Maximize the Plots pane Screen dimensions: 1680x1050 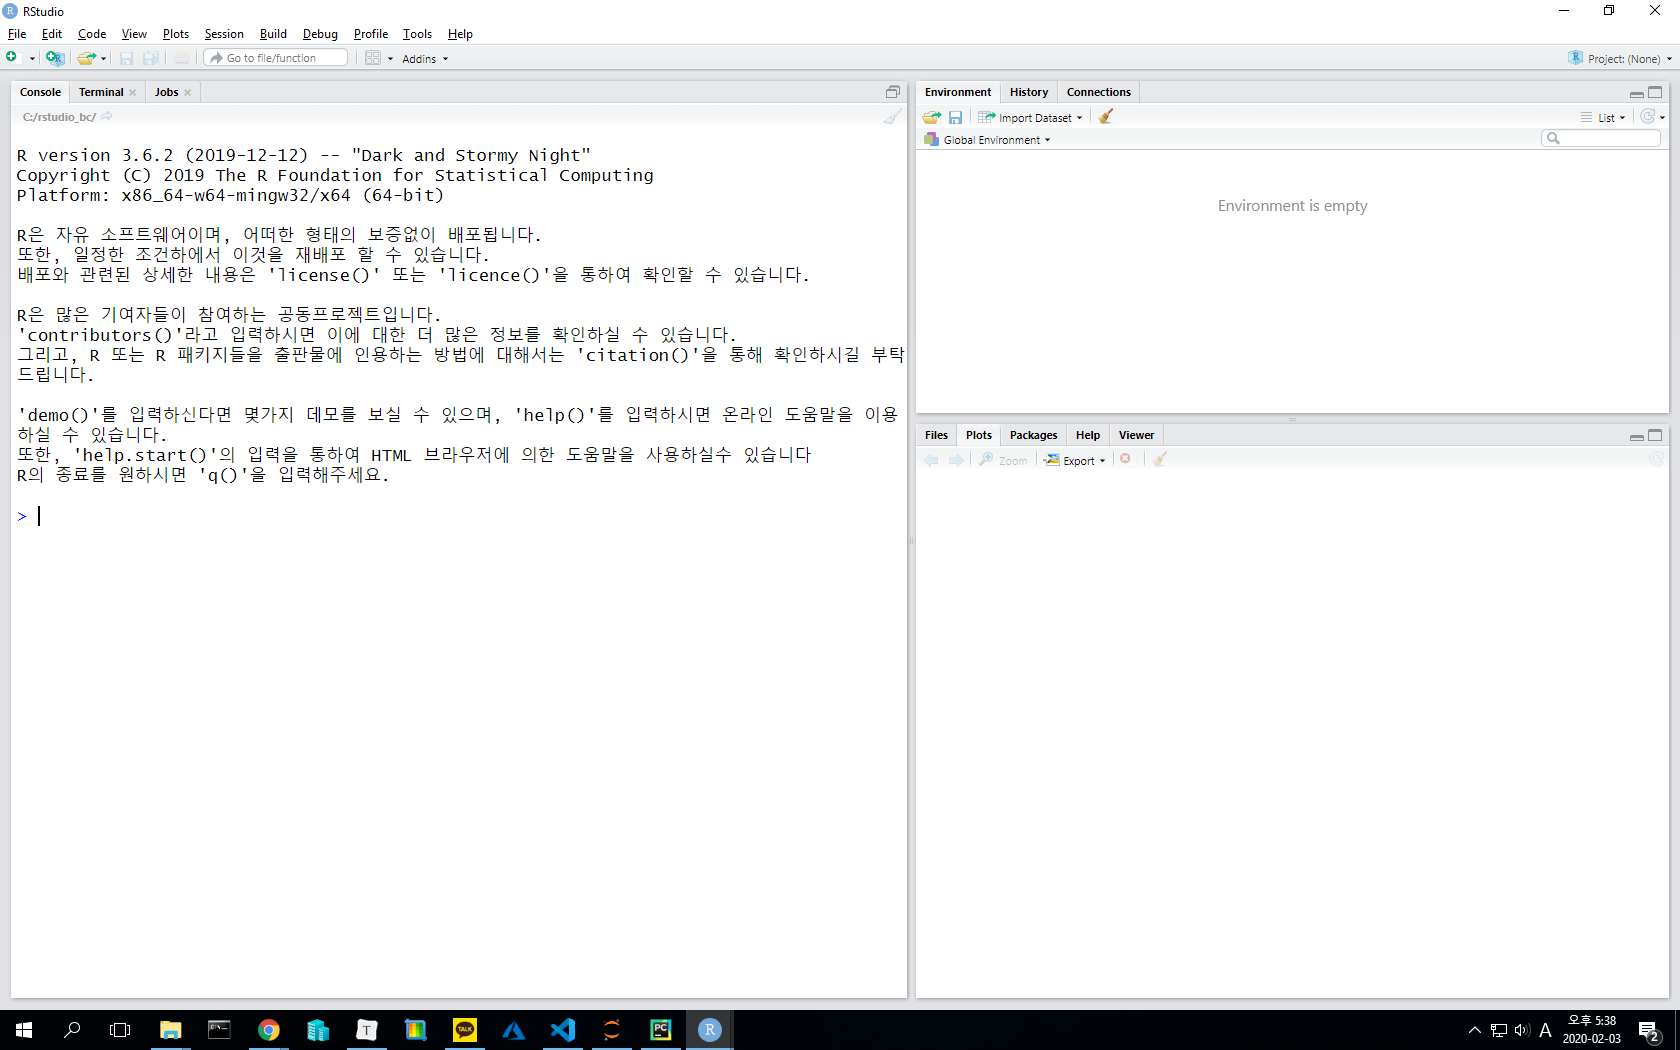pyautogui.click(x=1655, y=435)
